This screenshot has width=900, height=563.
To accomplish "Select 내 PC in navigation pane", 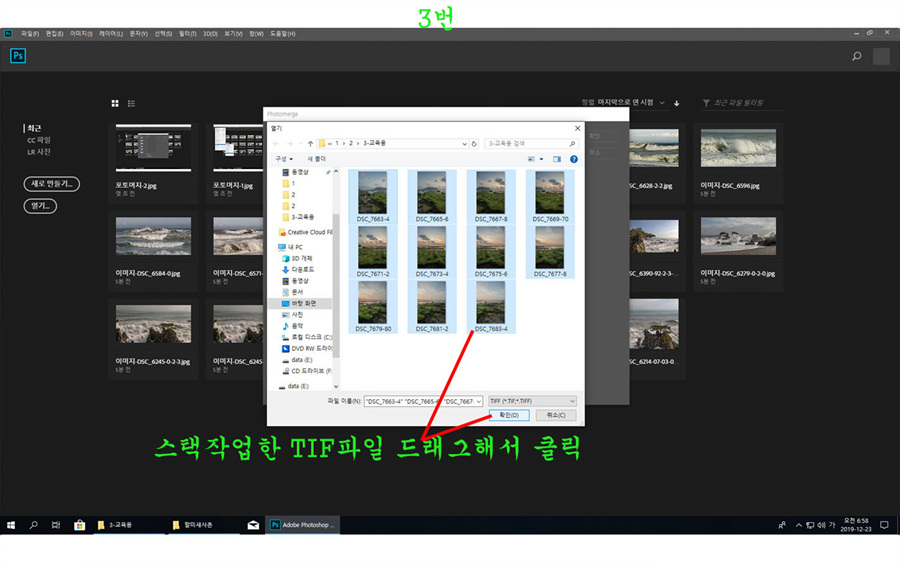I will [x=290, y=247].
